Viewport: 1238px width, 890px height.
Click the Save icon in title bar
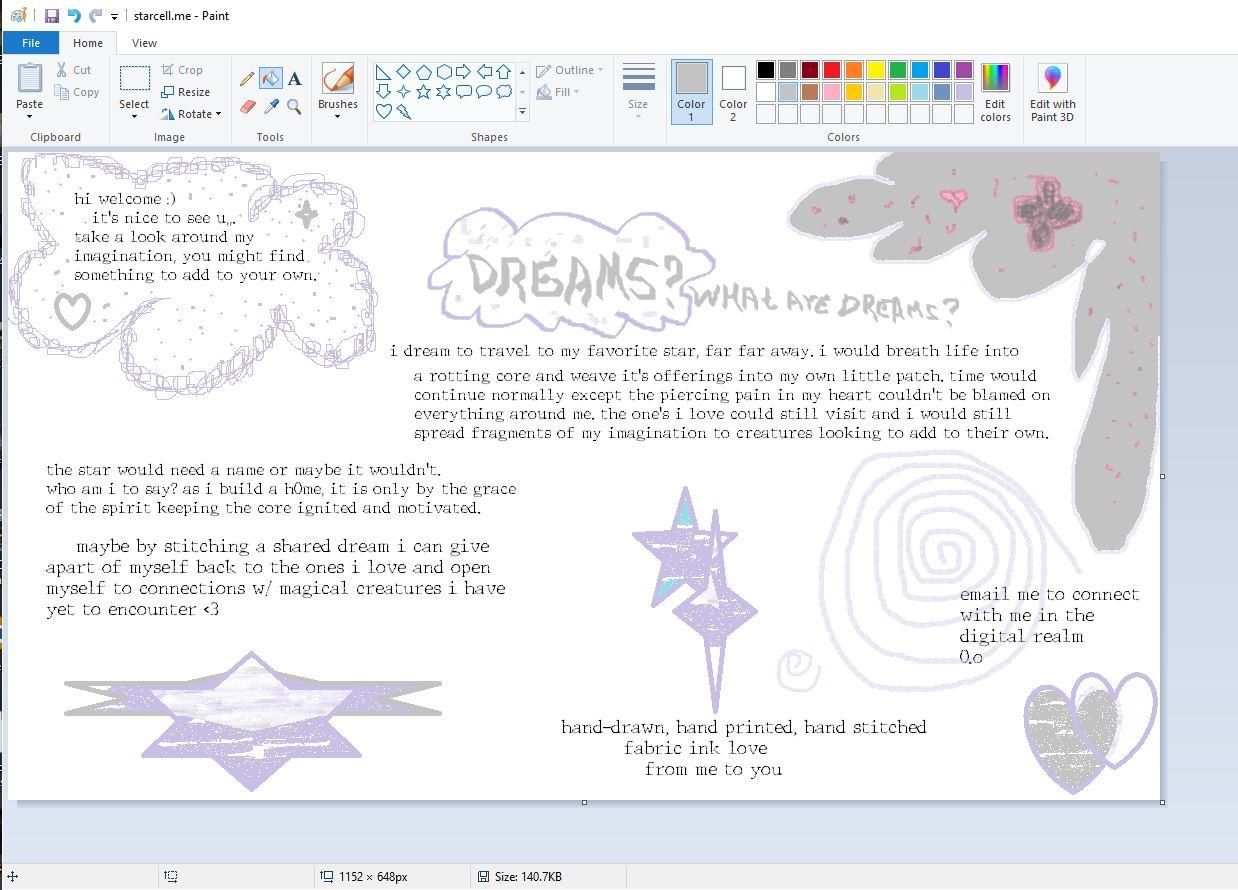(x=52, y=16)
